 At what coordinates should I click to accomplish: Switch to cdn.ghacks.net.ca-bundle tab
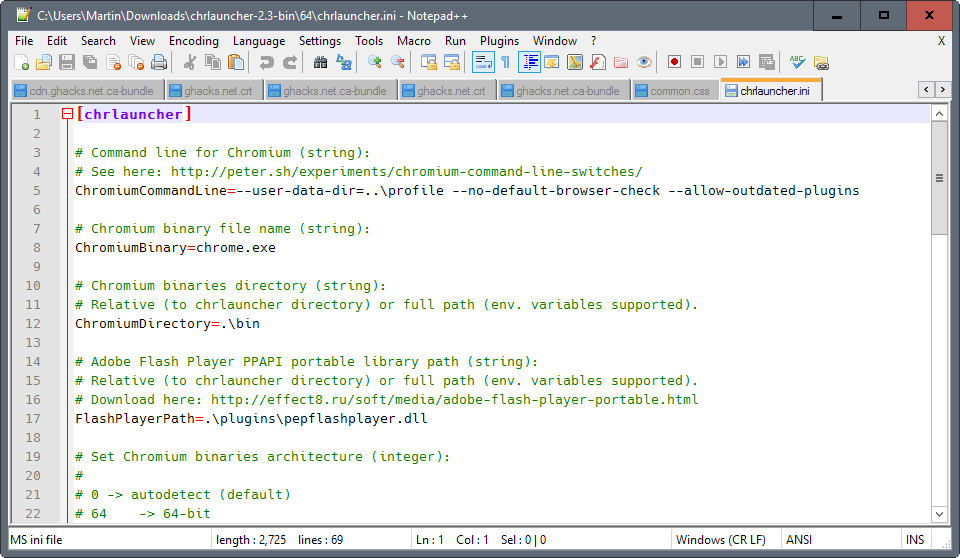click(86, 91)
